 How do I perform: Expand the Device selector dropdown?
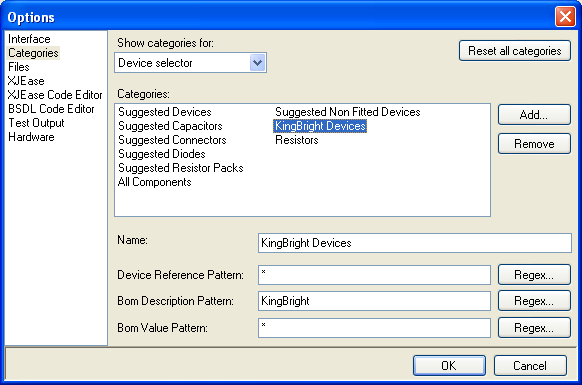point(258,63)
